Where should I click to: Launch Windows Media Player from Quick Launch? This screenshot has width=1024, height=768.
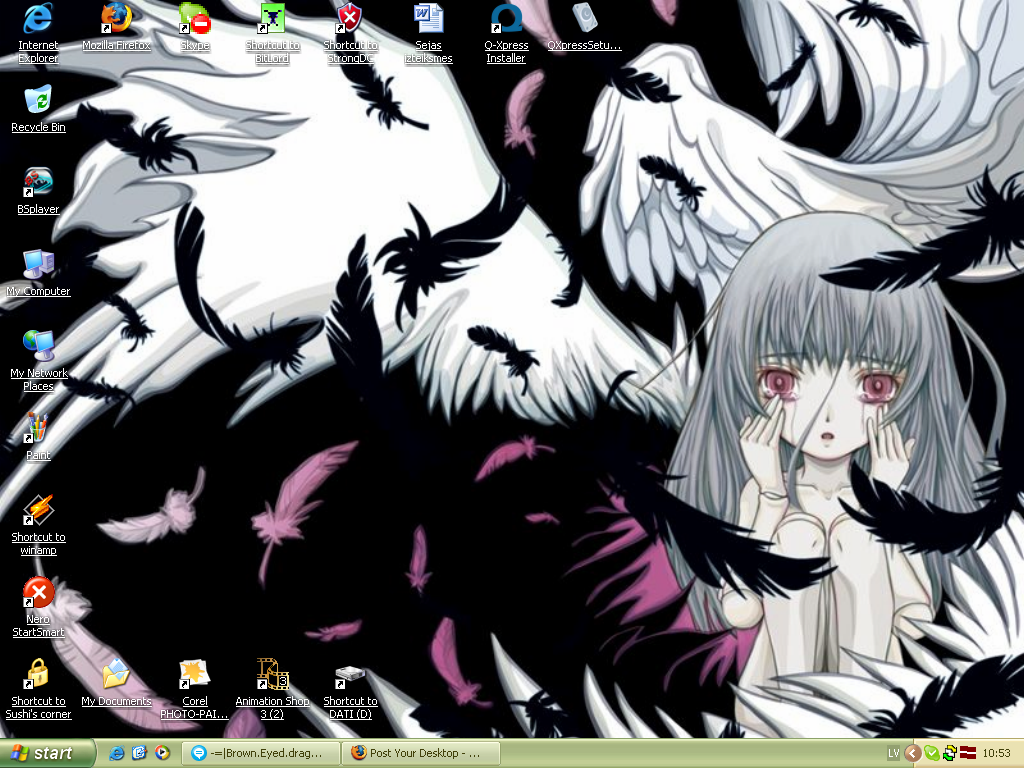point(162,753)
